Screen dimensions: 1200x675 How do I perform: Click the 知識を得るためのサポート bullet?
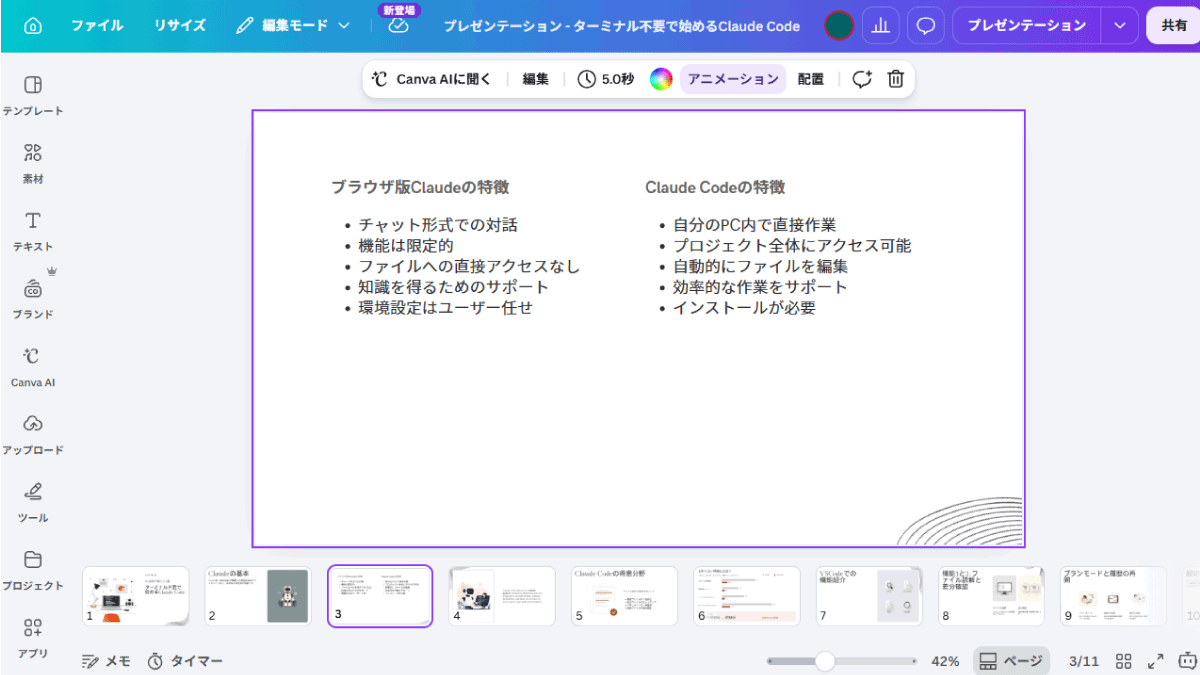pos(453,287)
